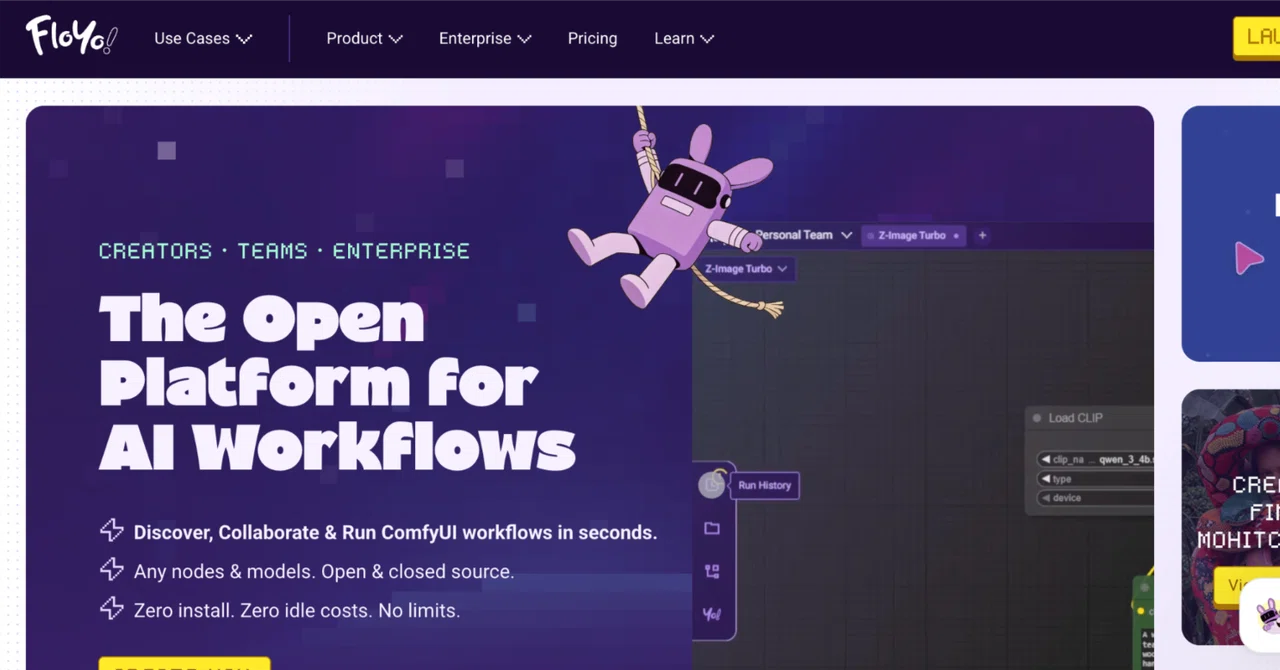Viewport: 1280px width, 670px height.
Task: Change the type field in Load CLIP
Action: [1095, 479]
